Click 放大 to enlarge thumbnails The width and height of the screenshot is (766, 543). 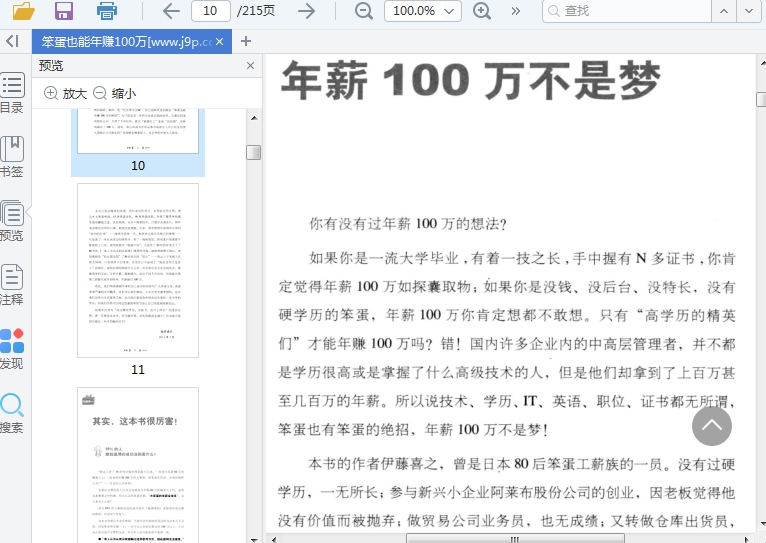tap(66, 93)
